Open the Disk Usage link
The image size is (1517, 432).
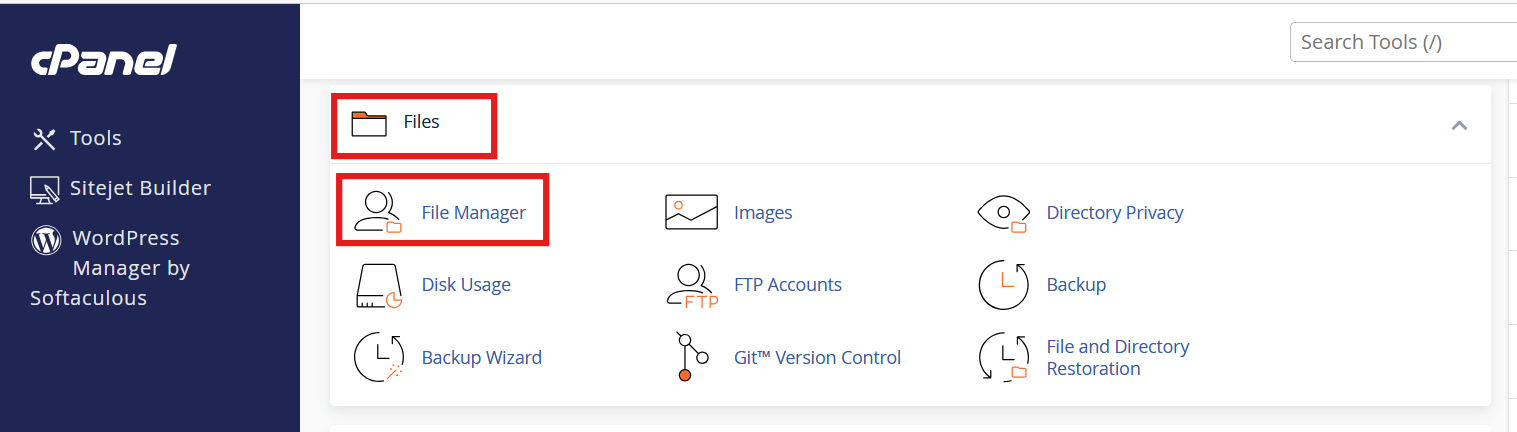[466, 285]
